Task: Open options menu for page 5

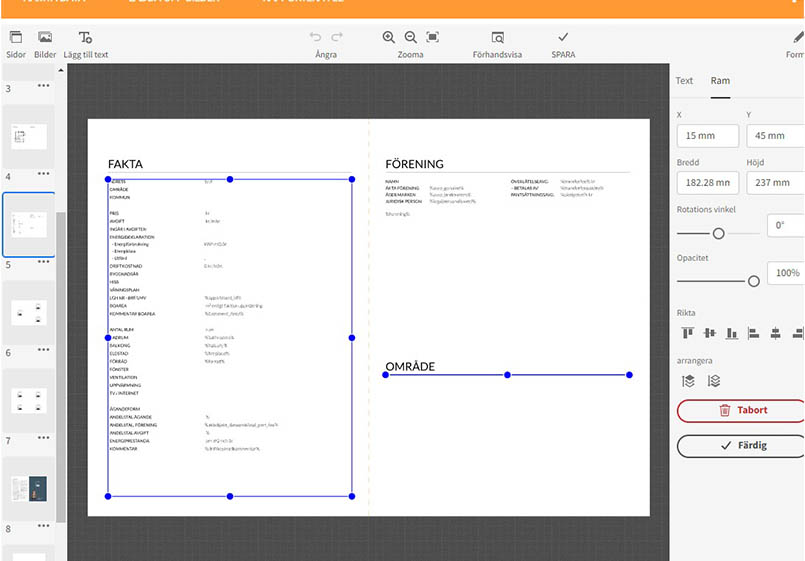Action: click(44, 263)
